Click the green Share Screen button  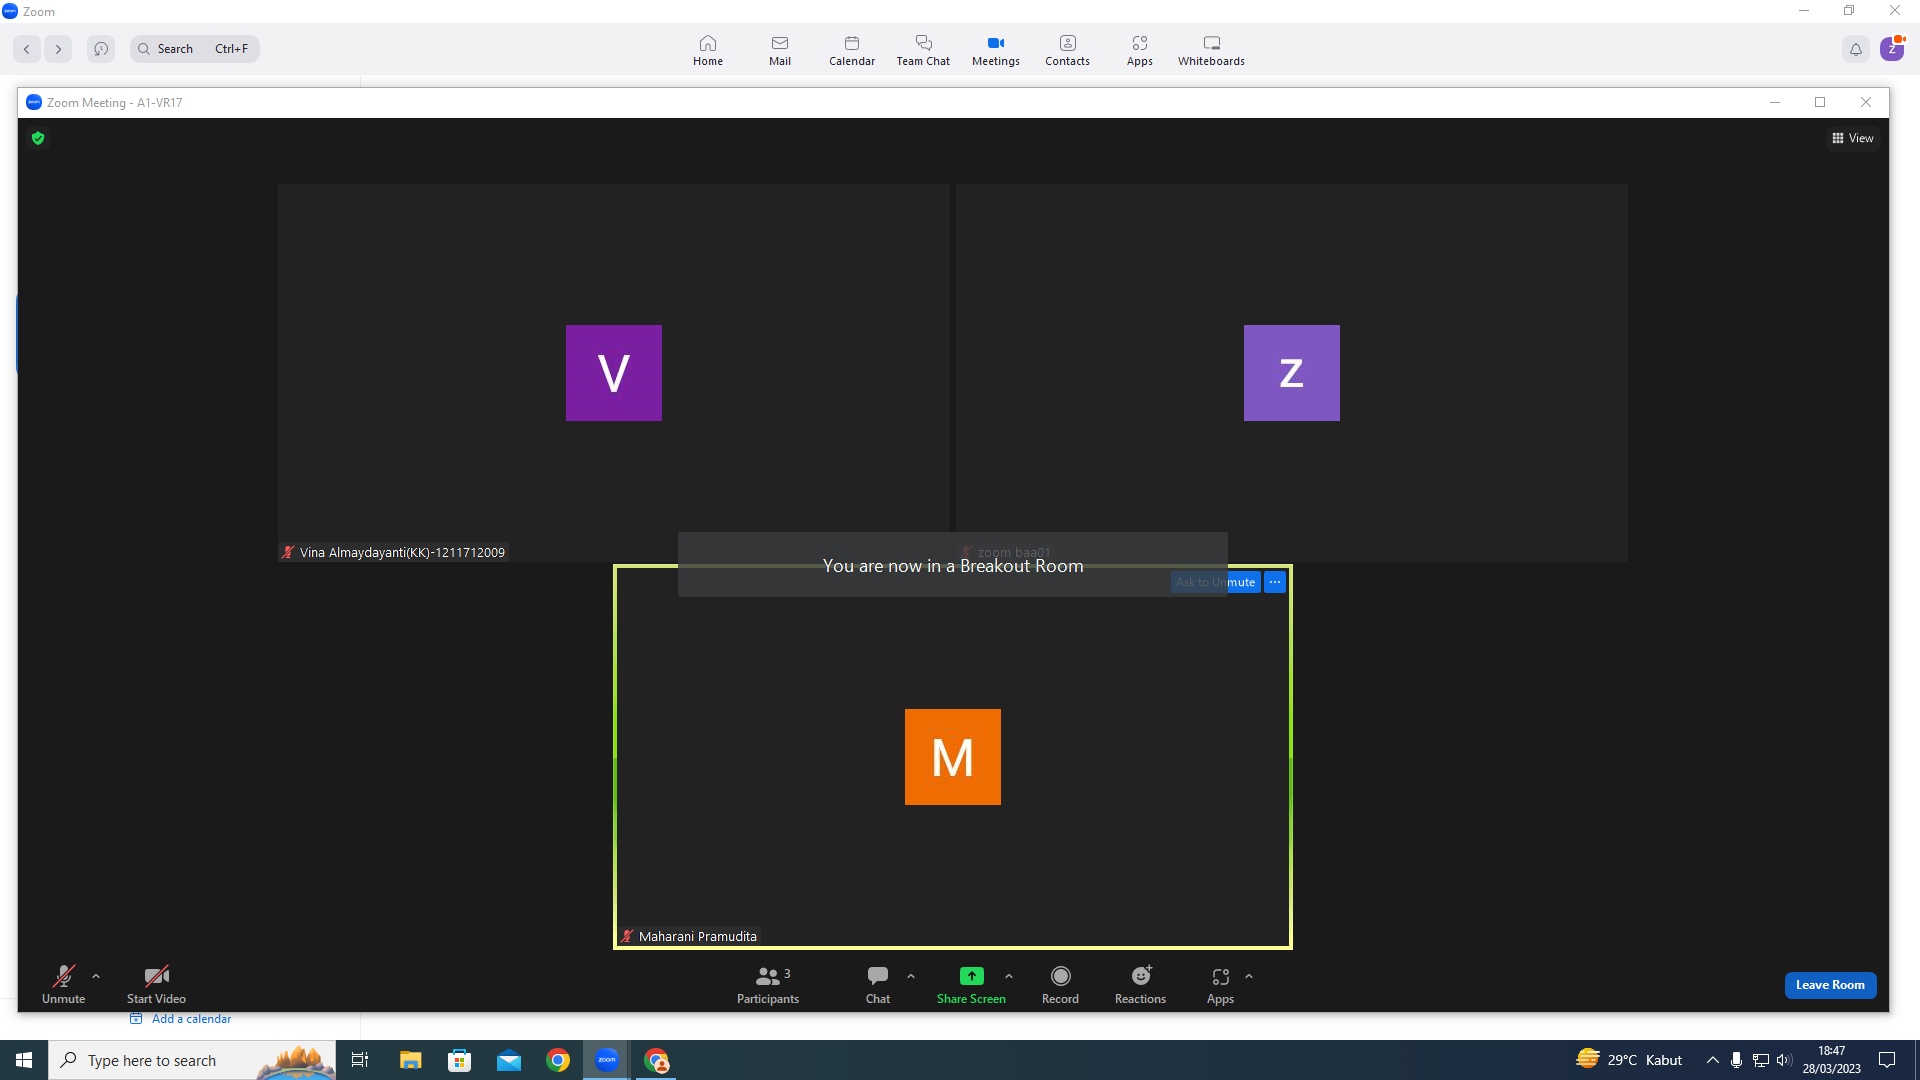click(x=971, y=984)
